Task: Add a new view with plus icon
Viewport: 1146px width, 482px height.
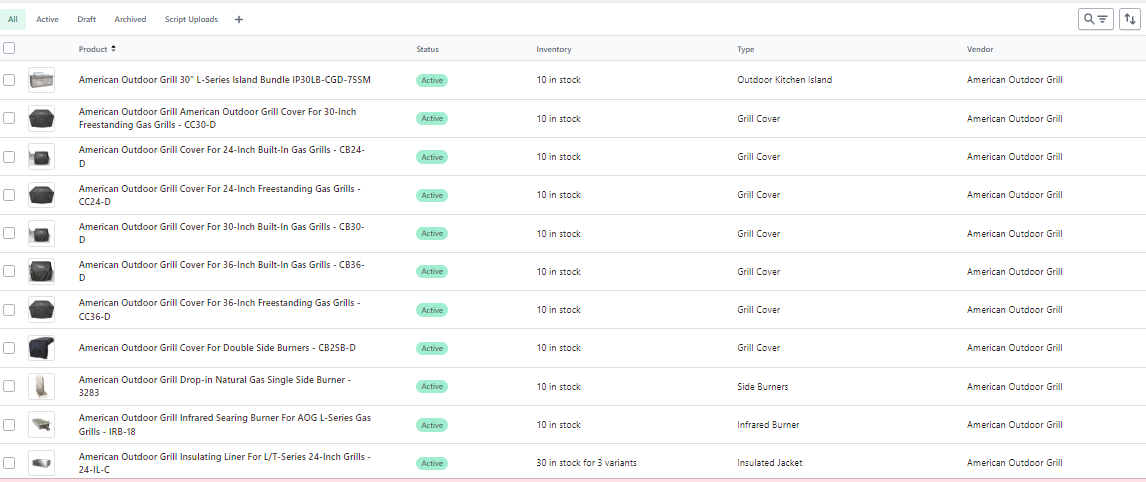Action: click(x=239, y=20)
